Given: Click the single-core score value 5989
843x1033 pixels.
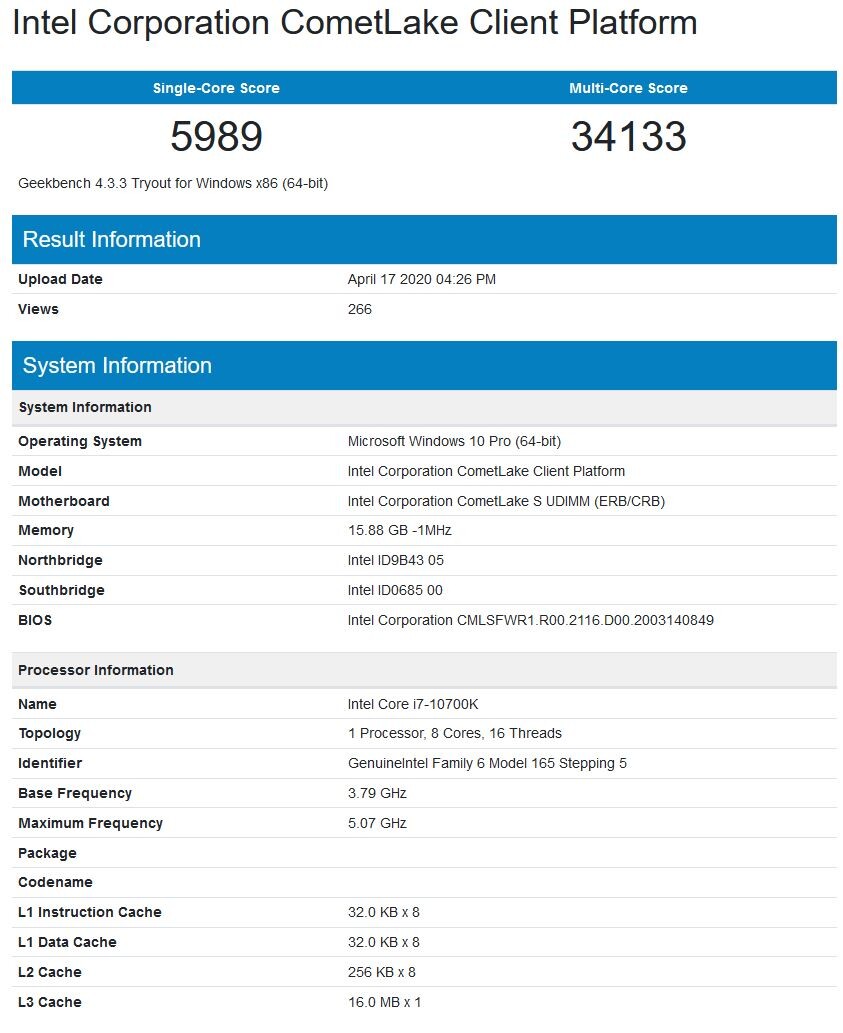Looking at the screenshot, I should [216, 137].
